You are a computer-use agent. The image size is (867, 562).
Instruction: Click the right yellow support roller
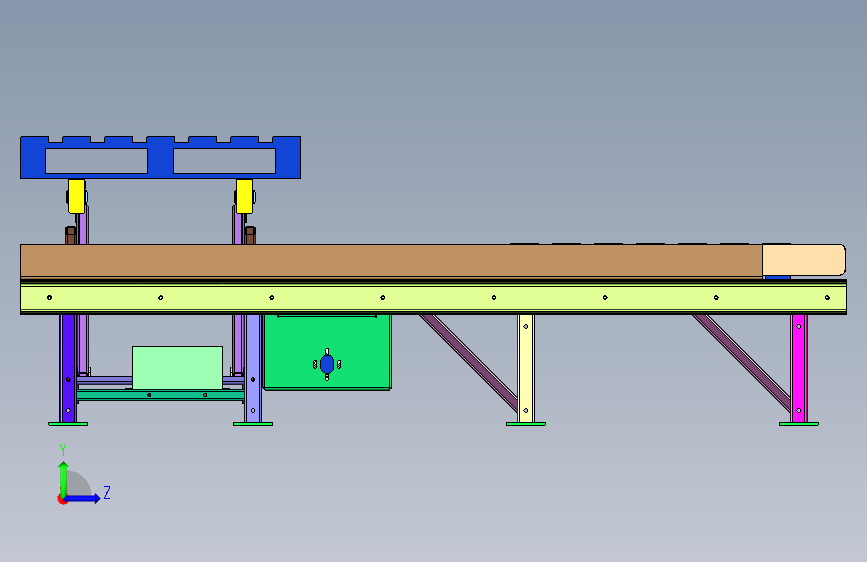(244, 196)
